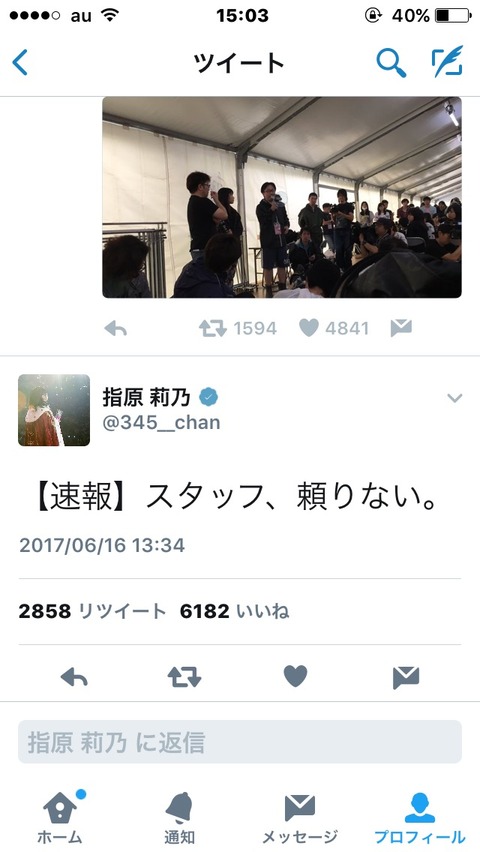
Task: Retweet the upper tweet showing 1594
Action: point(238,328)
